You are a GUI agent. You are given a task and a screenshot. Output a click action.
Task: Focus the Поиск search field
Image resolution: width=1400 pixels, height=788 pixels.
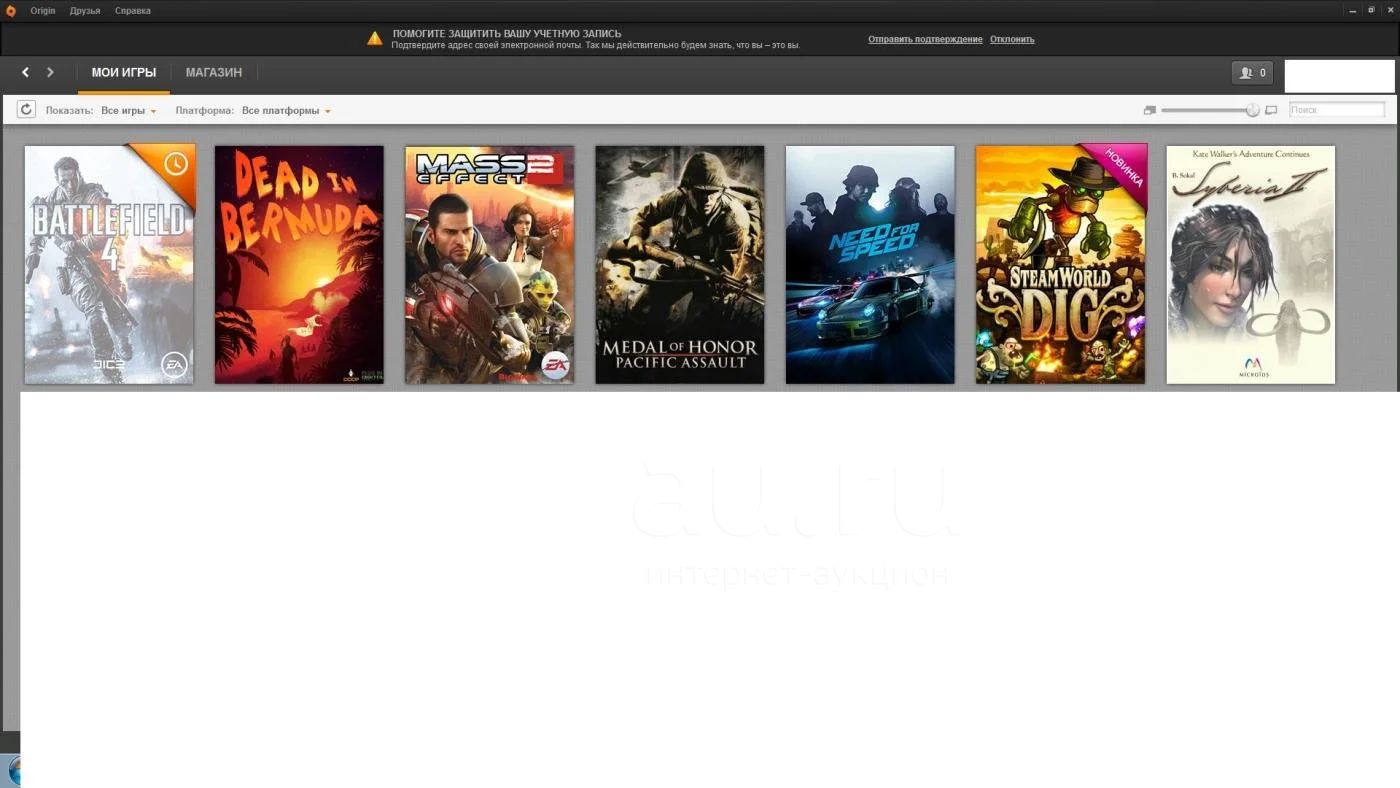1337,110
